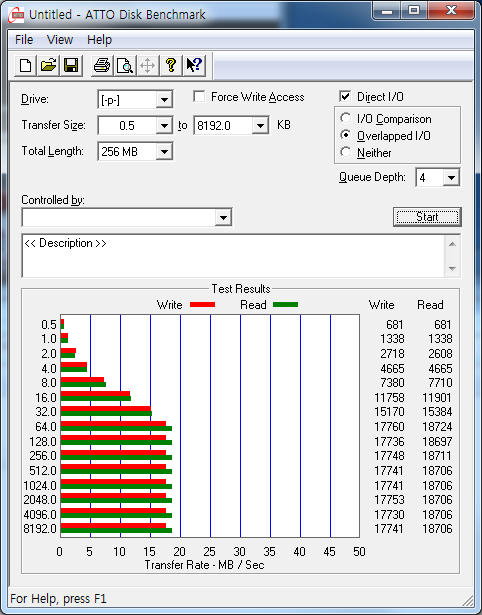Minimize the ATTO Disk Benchmark window
Image resolution: width=482 pixels, height=615 pixels.
(387, 11)
